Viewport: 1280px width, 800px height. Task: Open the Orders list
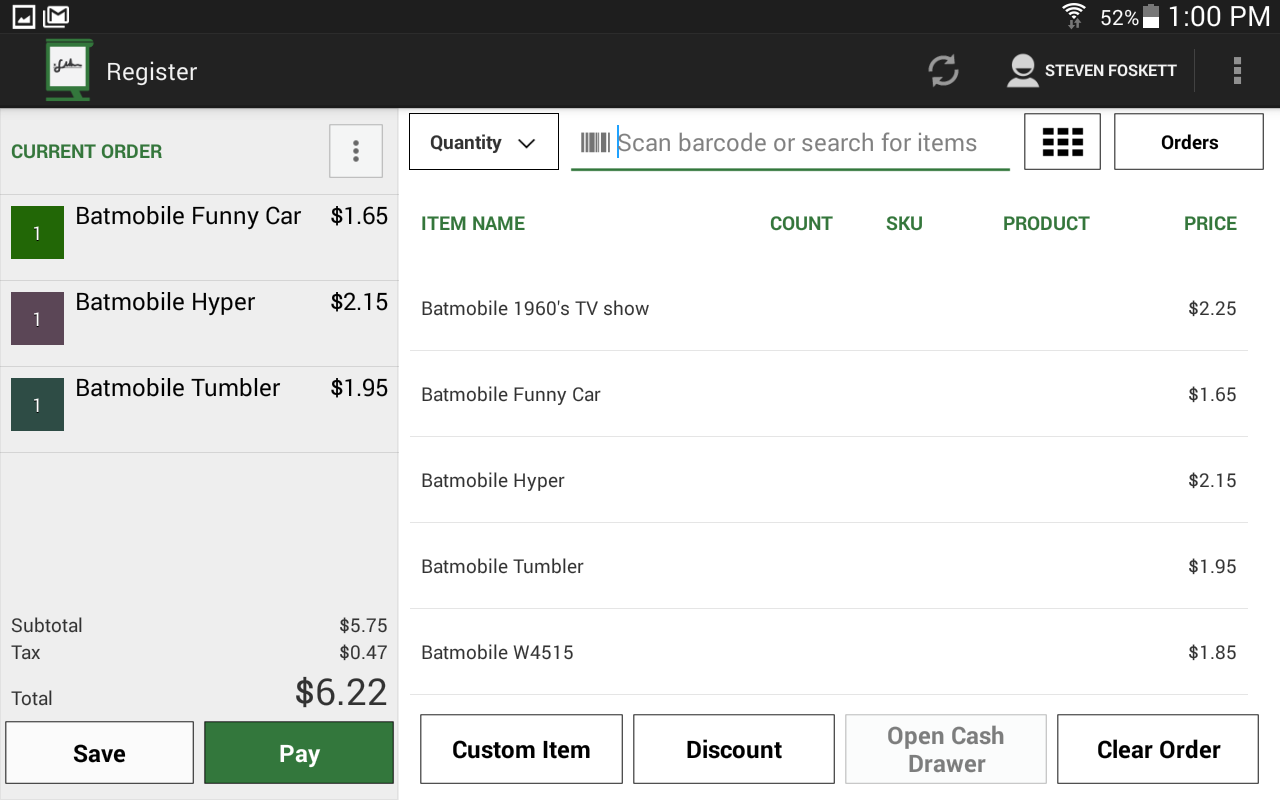click(1189, 142)
